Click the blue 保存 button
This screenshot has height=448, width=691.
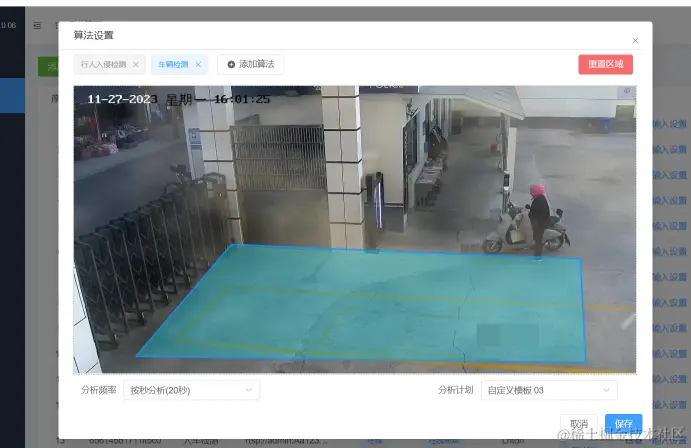(624, 424)
